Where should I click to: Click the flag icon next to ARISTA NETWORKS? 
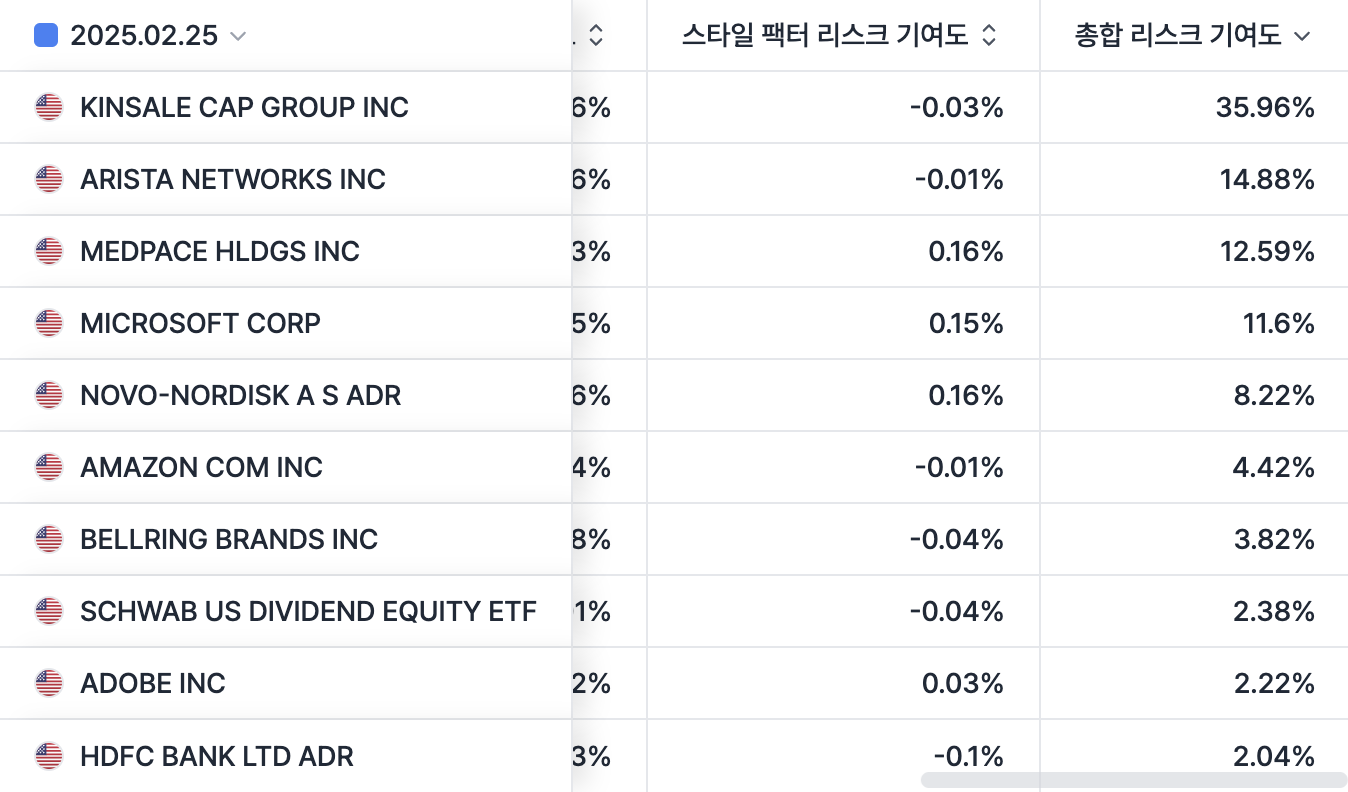[48, 179]
